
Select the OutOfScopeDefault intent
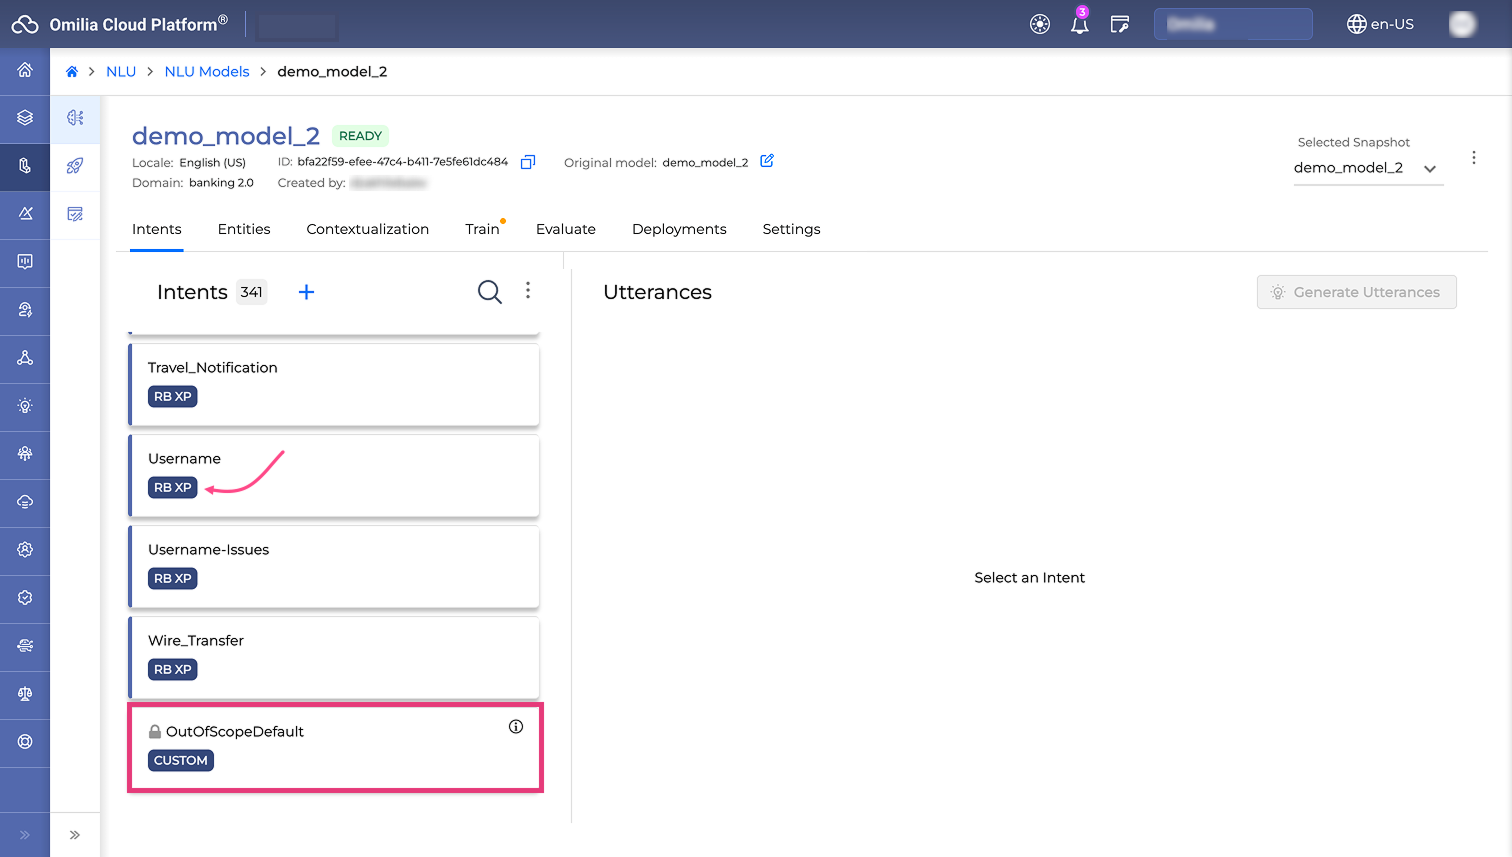335,748
